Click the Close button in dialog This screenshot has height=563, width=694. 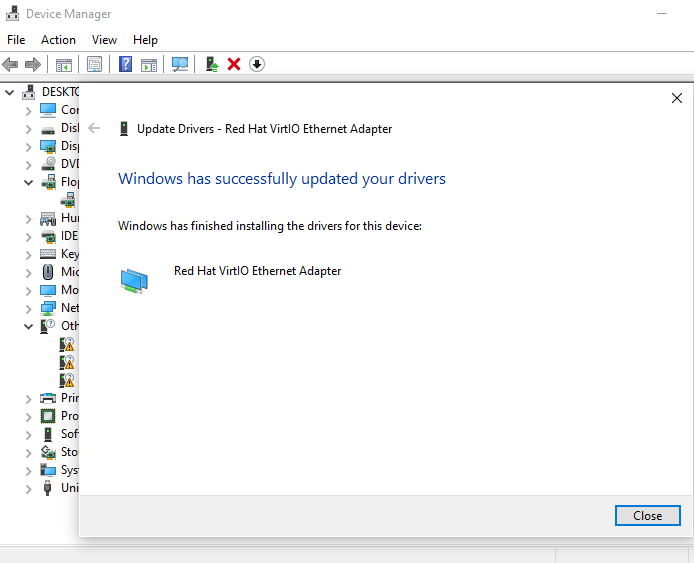coord(647,516)
